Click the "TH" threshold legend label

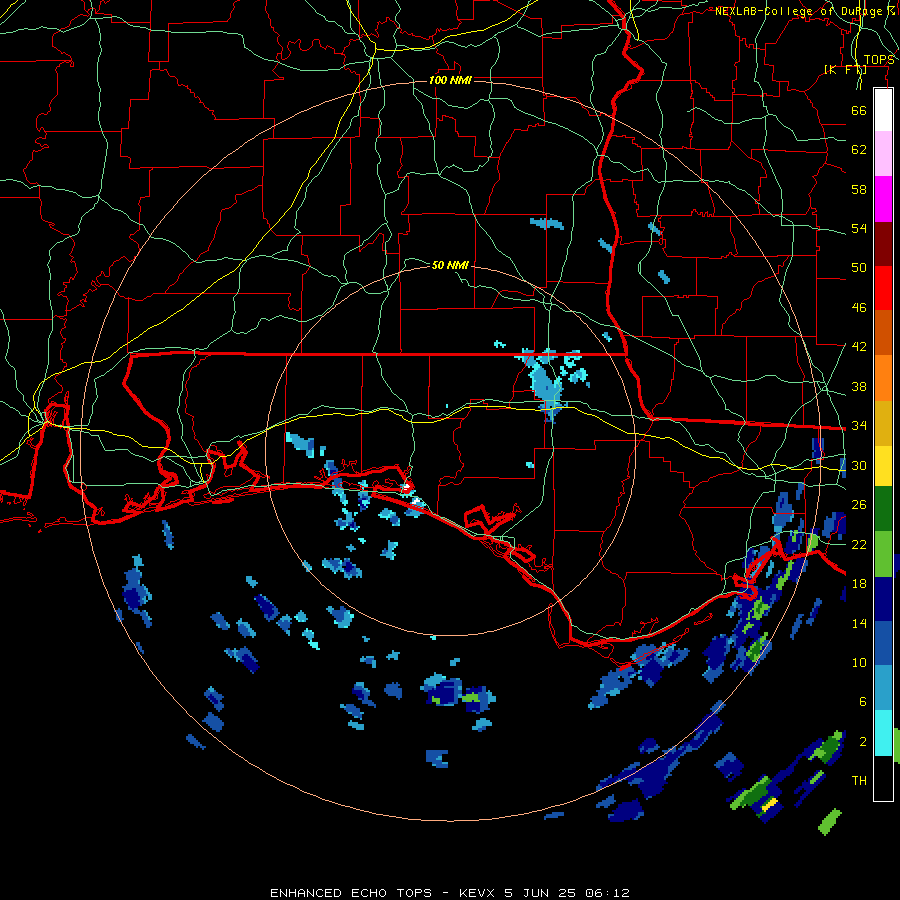pyautogui.click(x=859, y=781)
